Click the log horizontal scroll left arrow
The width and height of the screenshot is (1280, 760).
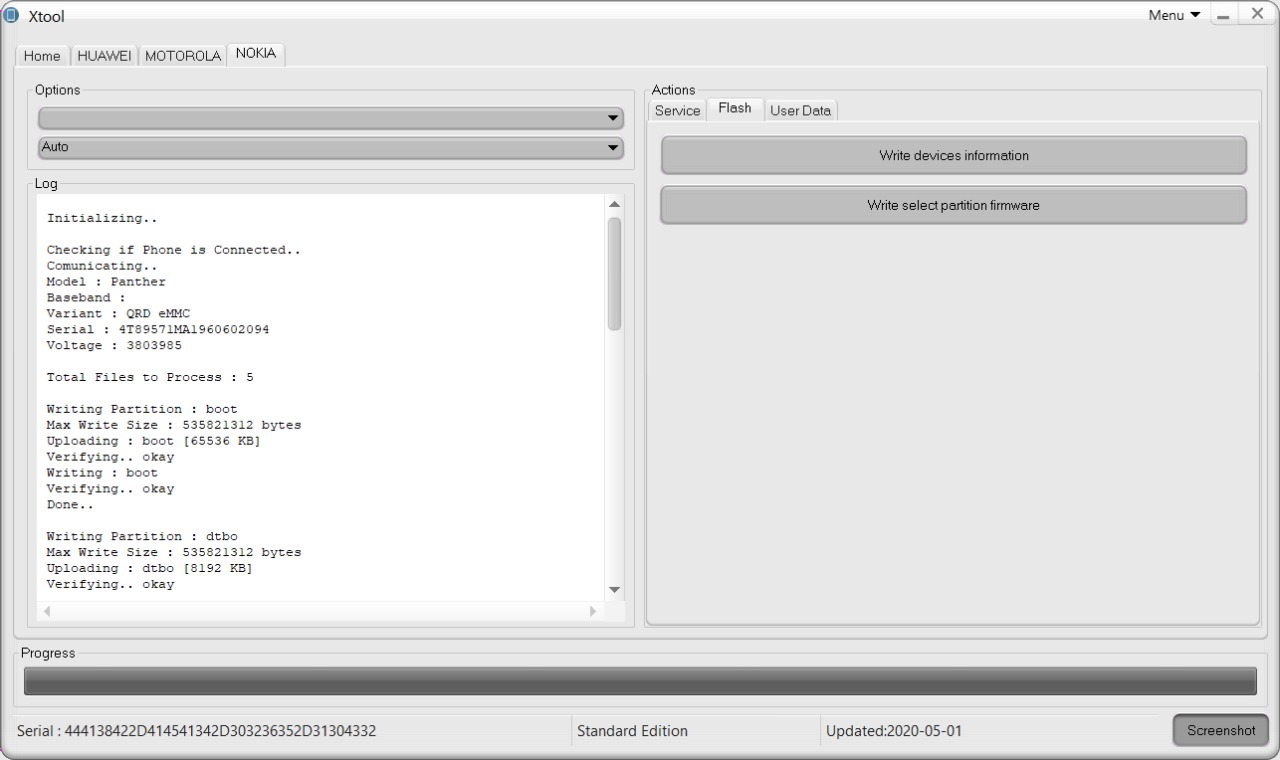pyautogui.click(x=46, y=611)
